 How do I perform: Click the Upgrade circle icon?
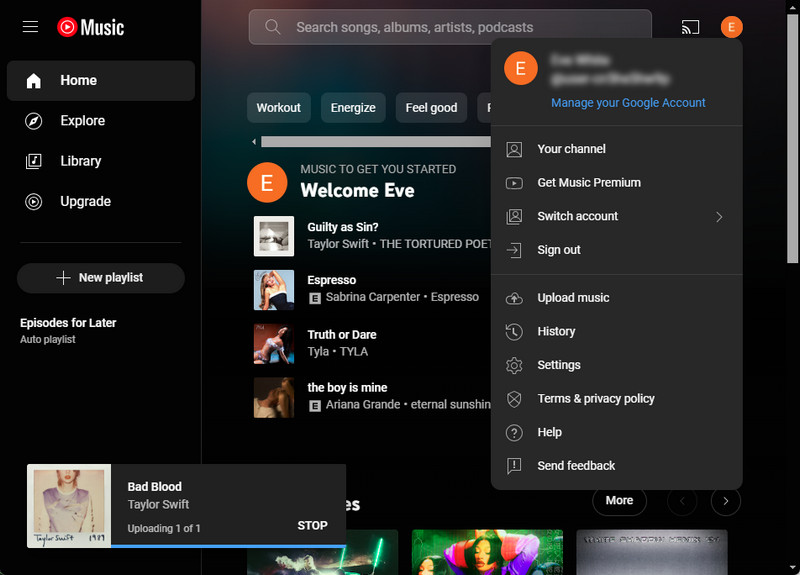[x=34, y=202]
